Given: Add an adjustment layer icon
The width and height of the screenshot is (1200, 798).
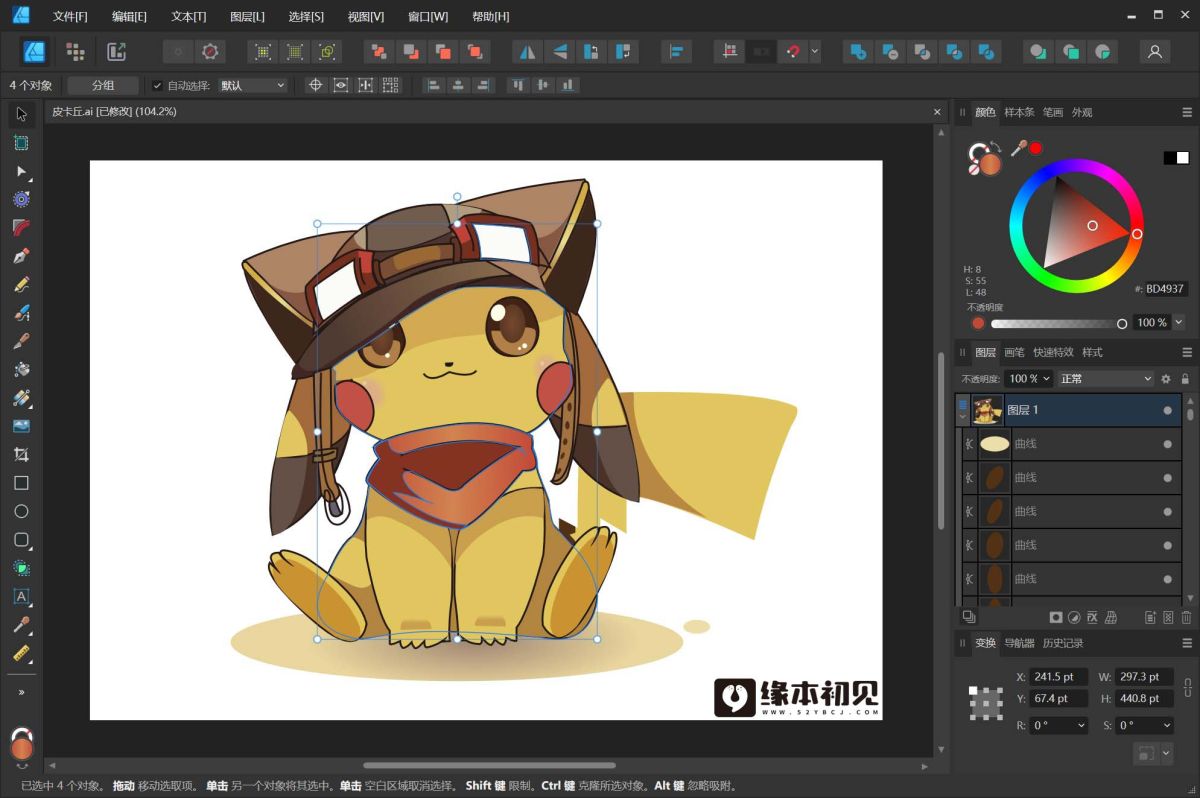Looking at the screenshot, I should (1074, 618).
